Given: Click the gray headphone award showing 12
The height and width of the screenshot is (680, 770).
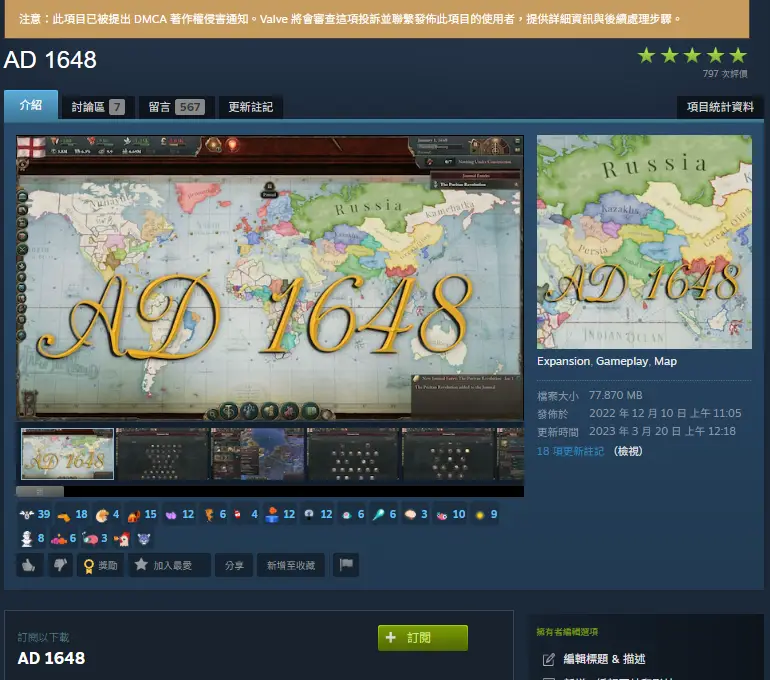Looking at the screenshot, I should point(317,514).
